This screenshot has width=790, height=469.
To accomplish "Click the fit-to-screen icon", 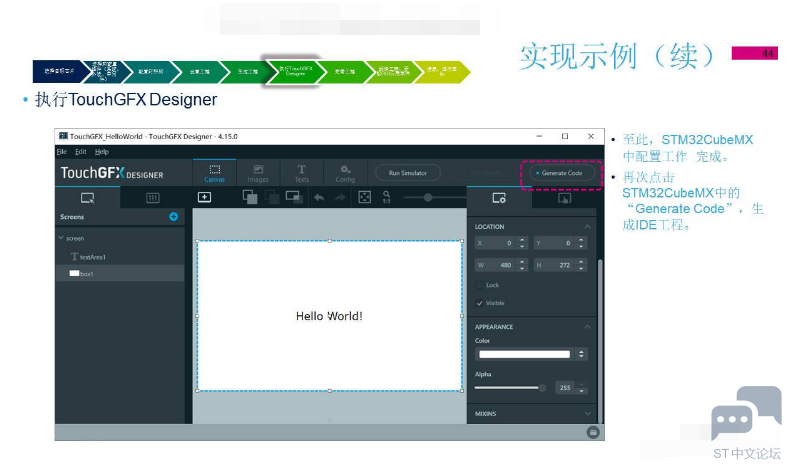I will point(364,197).
